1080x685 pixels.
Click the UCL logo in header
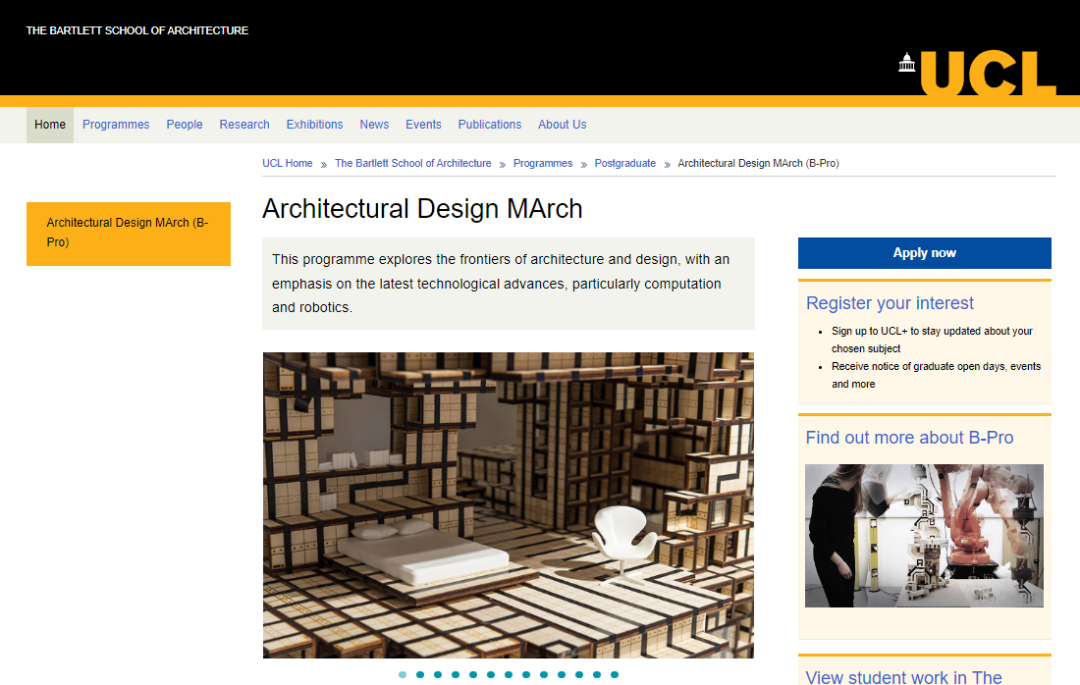[x=977, y=72]
